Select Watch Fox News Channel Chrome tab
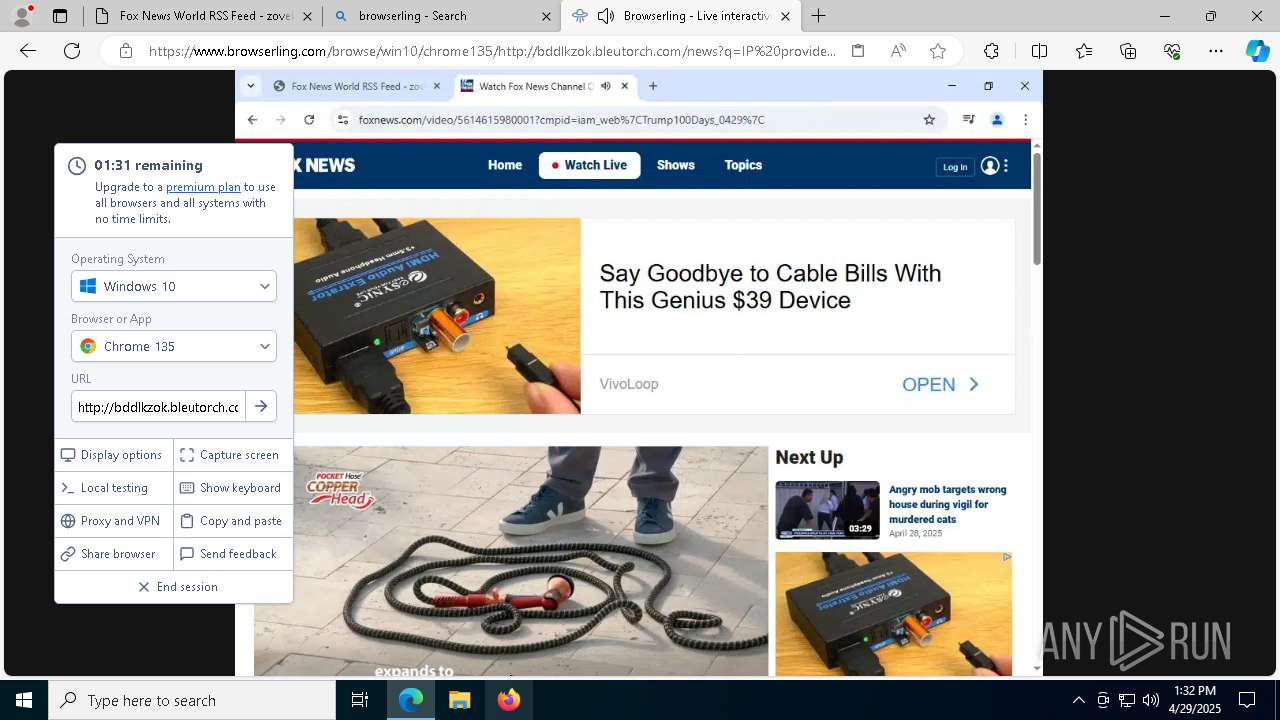The height and width of the screenshot is (720, 1280). [544, 86]
